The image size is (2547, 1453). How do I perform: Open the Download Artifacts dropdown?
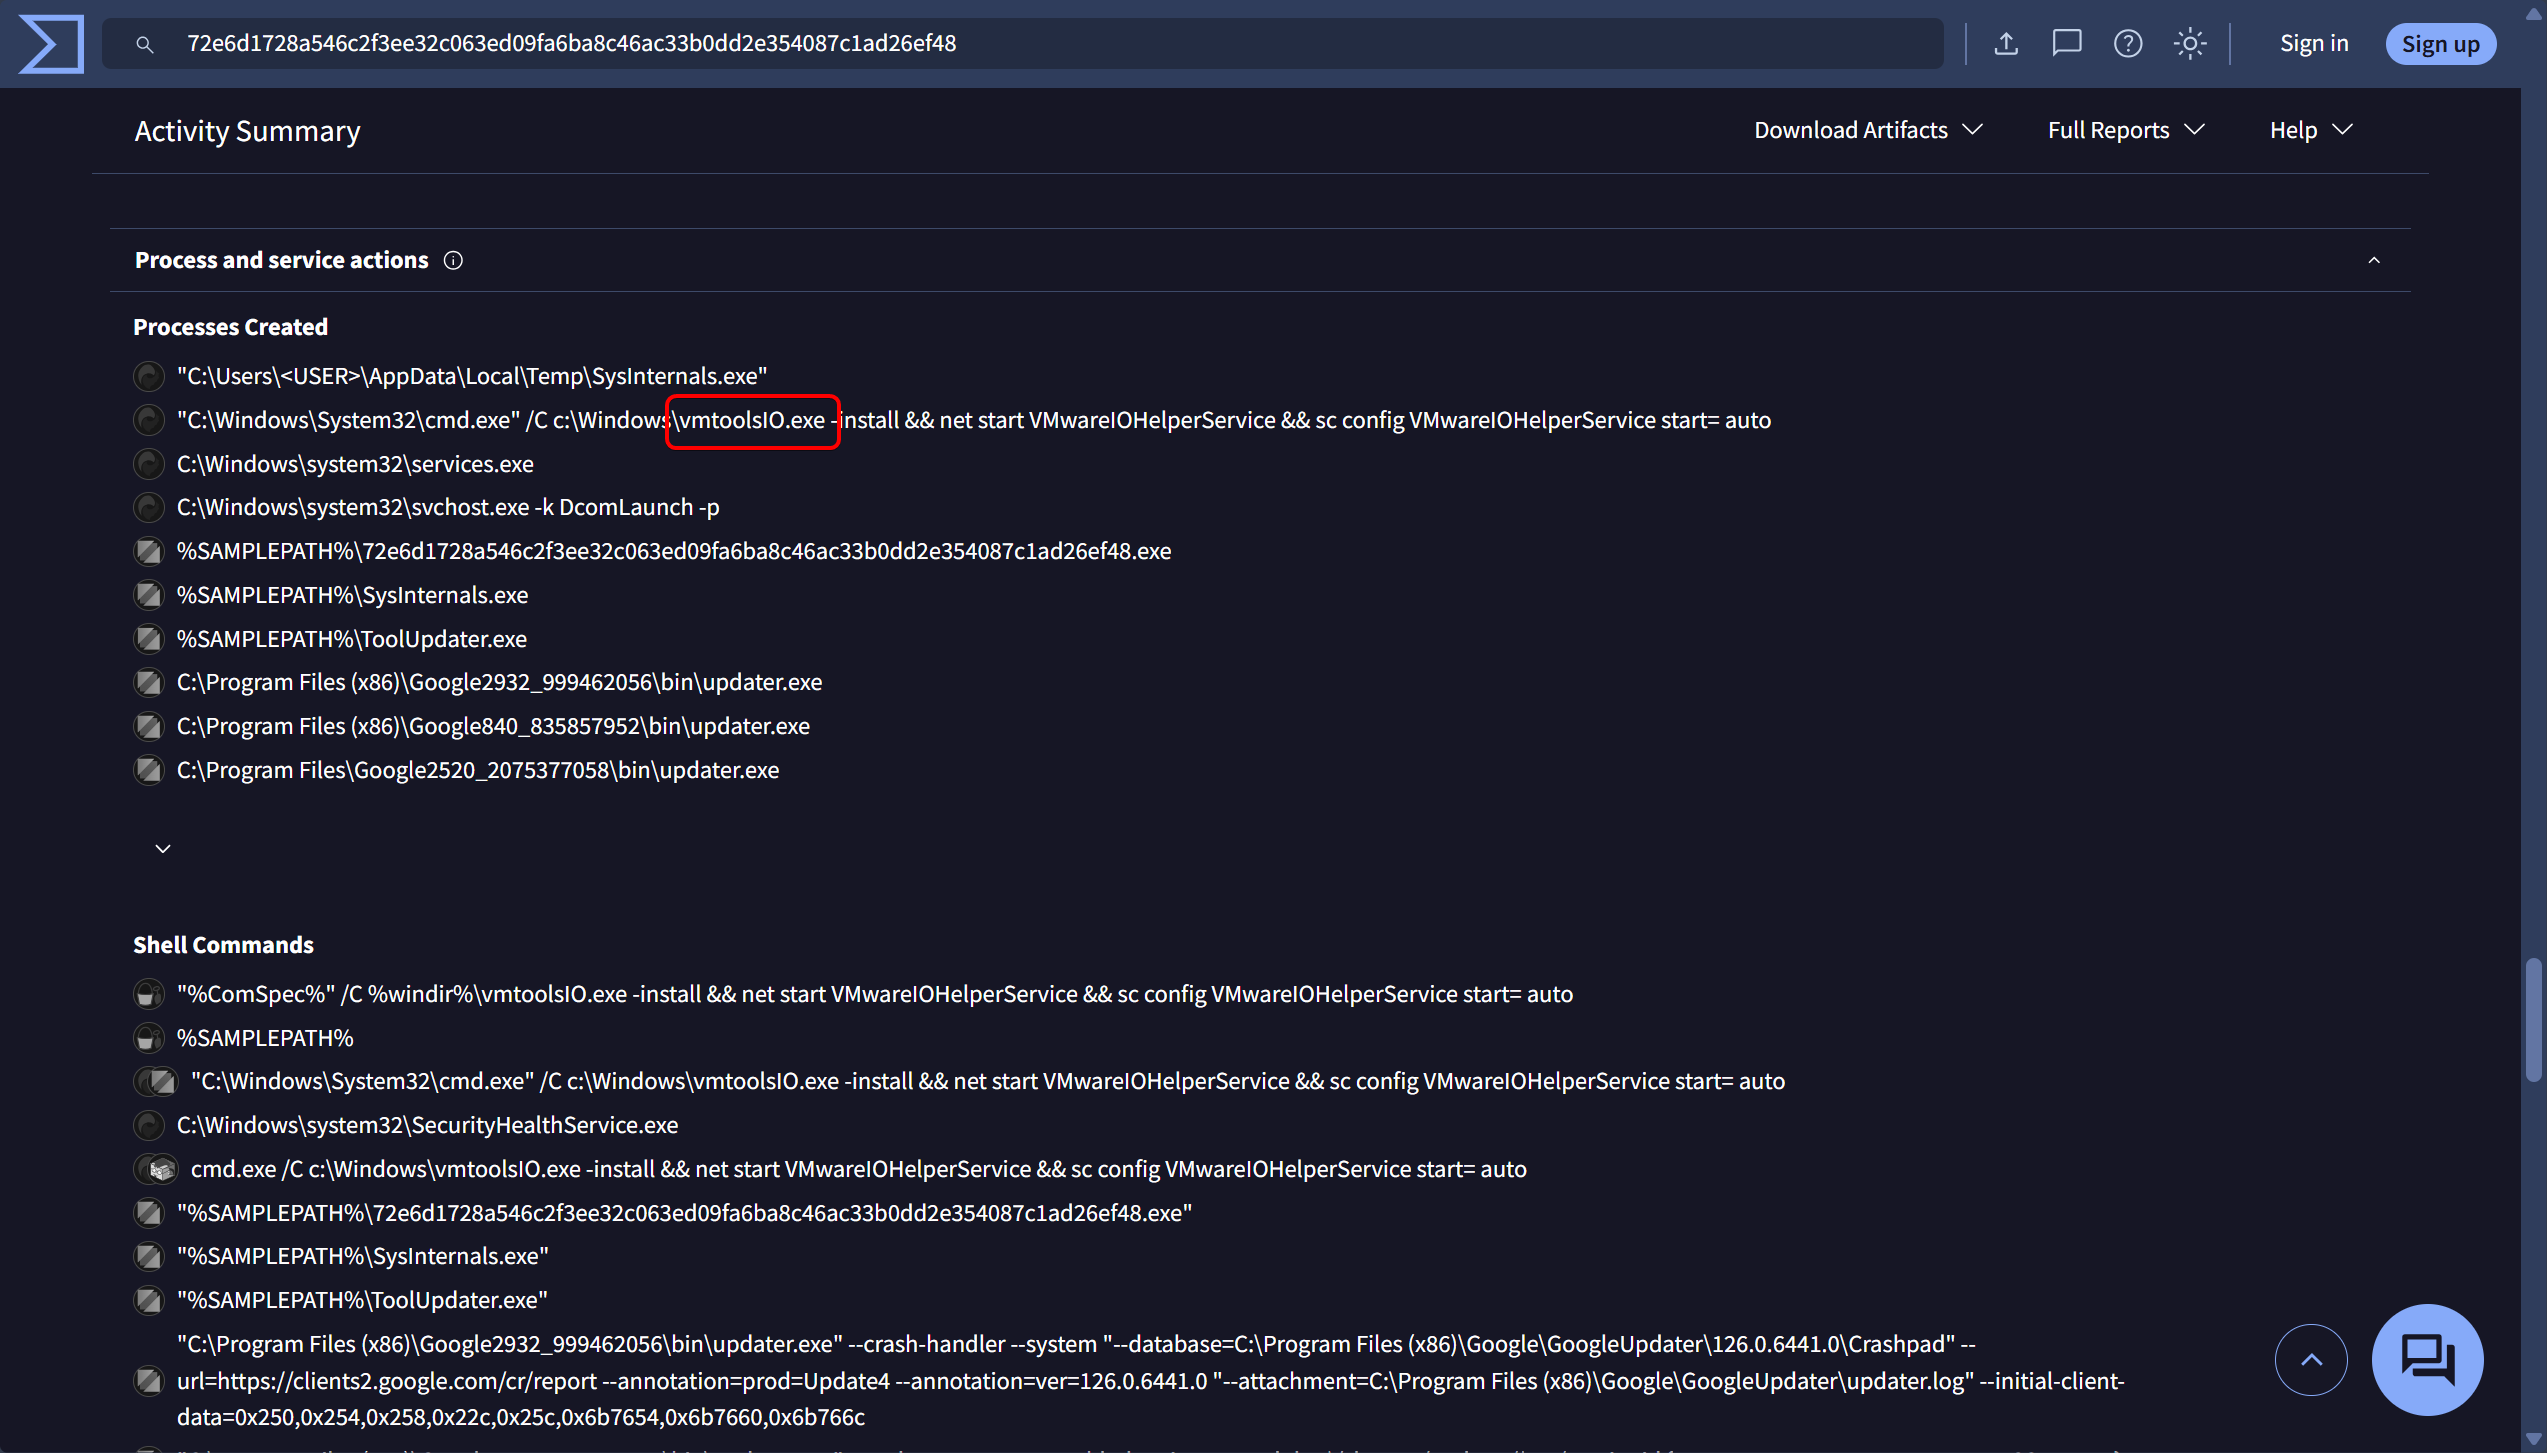click(x=1868, y=130)
